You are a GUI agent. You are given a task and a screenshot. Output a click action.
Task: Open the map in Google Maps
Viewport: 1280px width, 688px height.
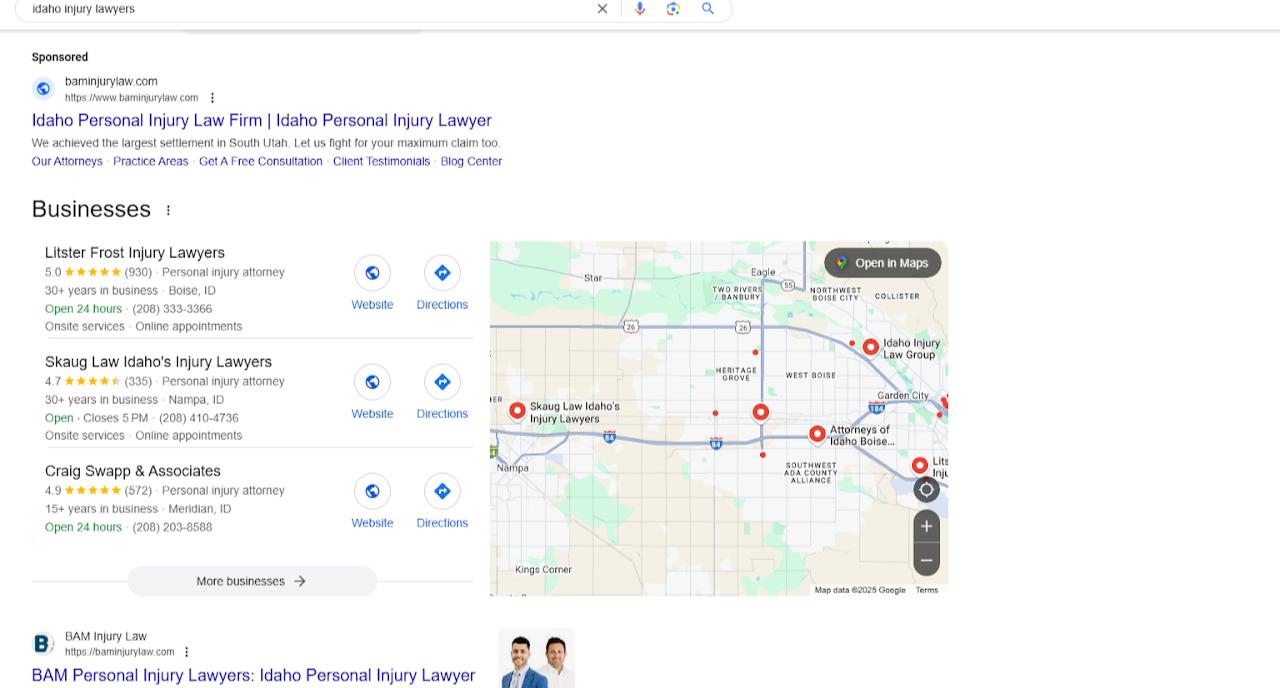pyautogui.click(x=882, y=263)
